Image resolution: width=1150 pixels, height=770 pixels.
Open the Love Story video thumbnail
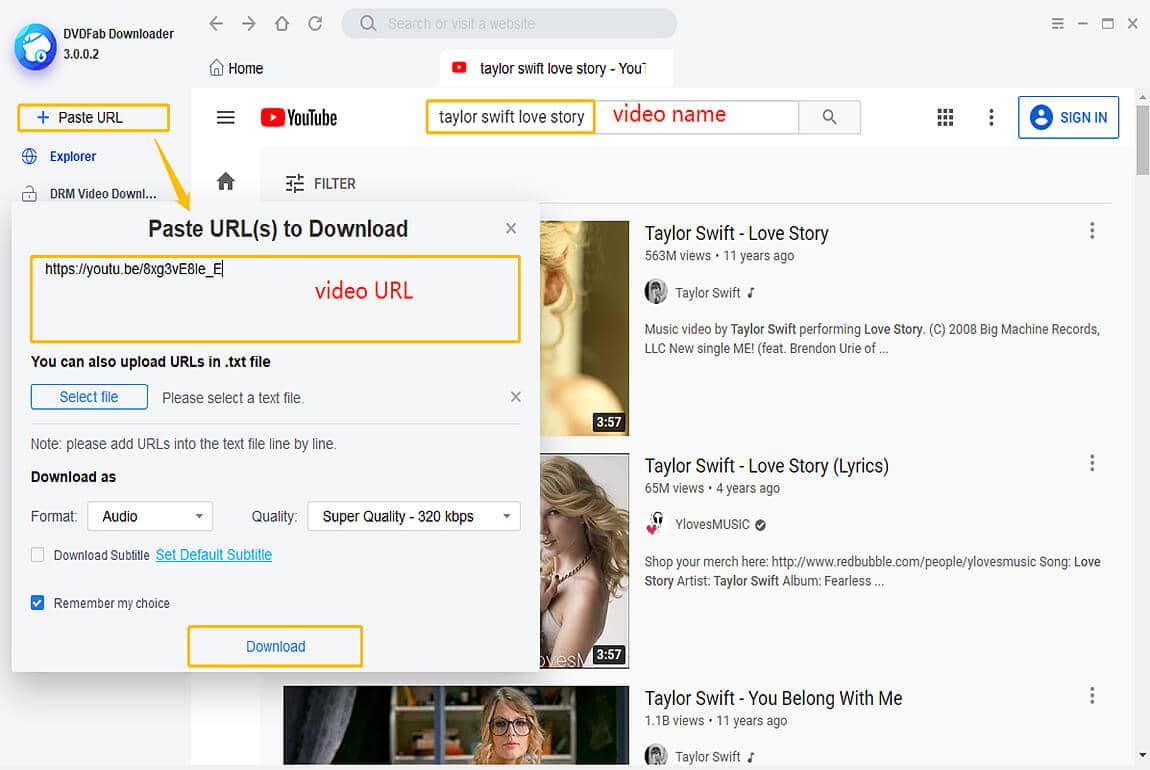tap(585, 328)
